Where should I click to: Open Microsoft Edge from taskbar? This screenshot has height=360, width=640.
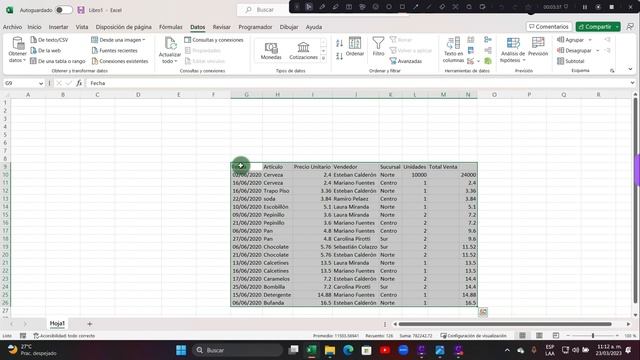[348, 350]
